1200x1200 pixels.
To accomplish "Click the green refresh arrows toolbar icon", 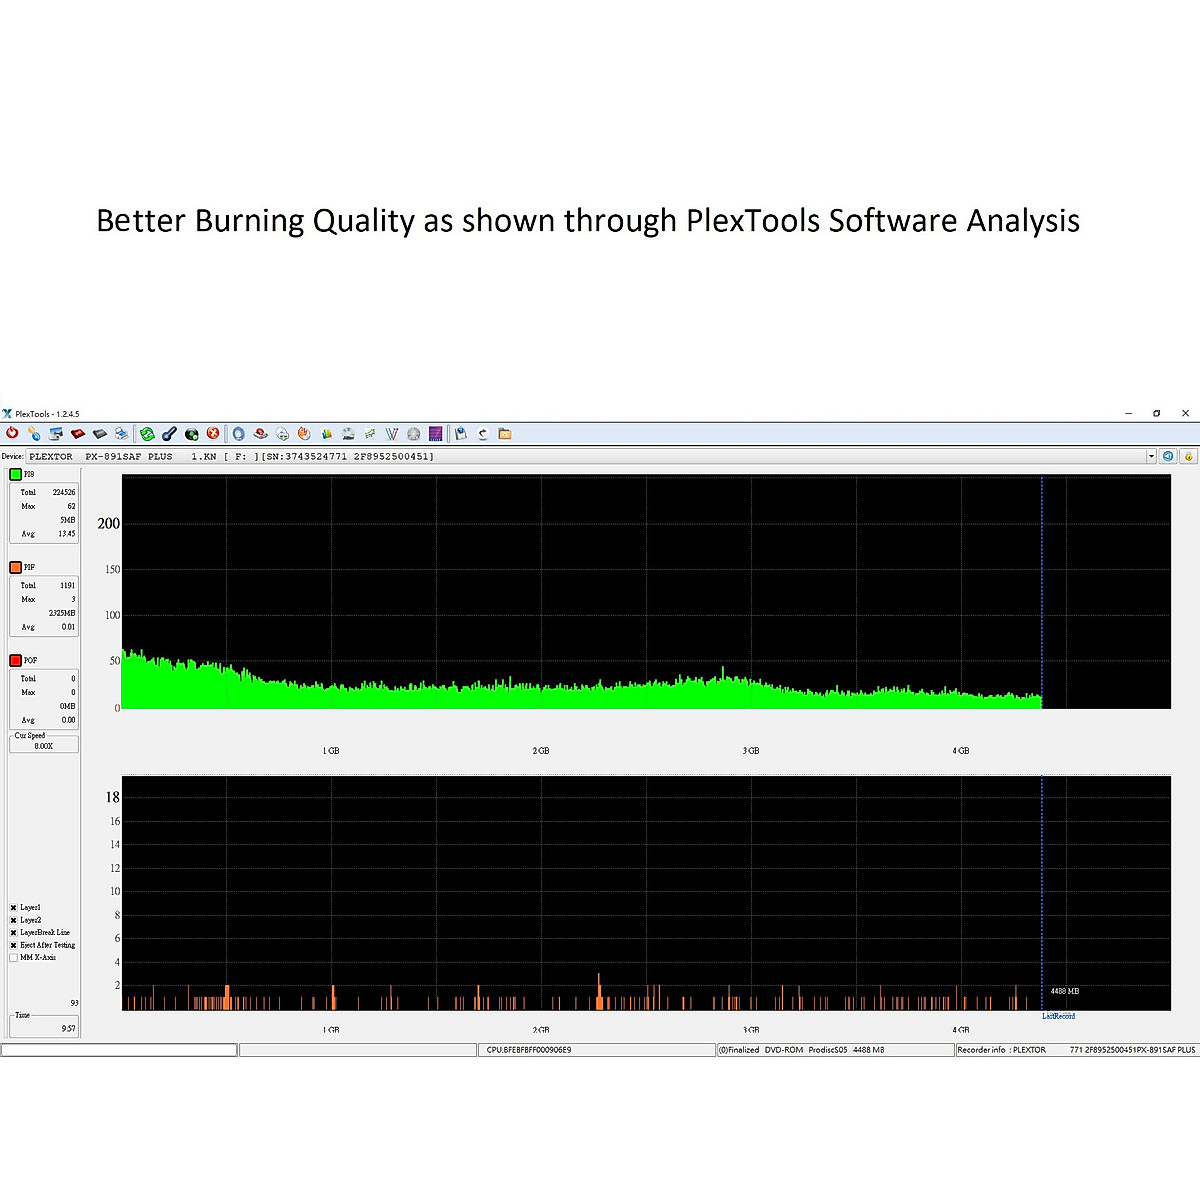I will click(x=147, y=434).
